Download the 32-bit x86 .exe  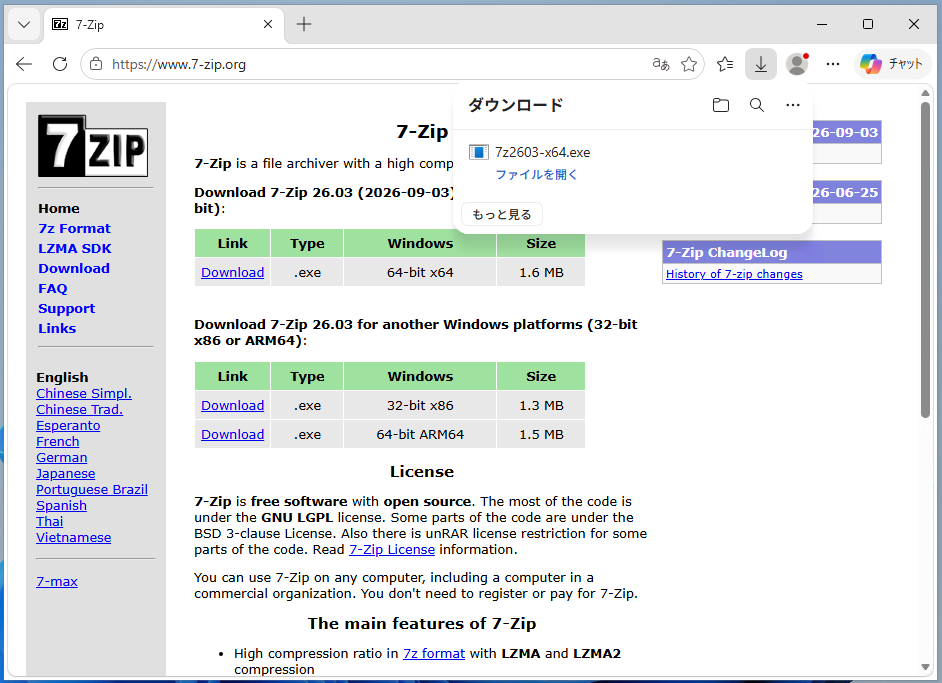pyautogui.click(x=232, y=405)
